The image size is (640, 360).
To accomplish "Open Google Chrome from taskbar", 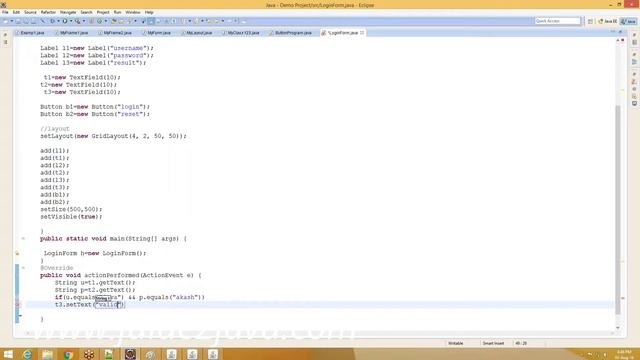I will tap(68, 354).
